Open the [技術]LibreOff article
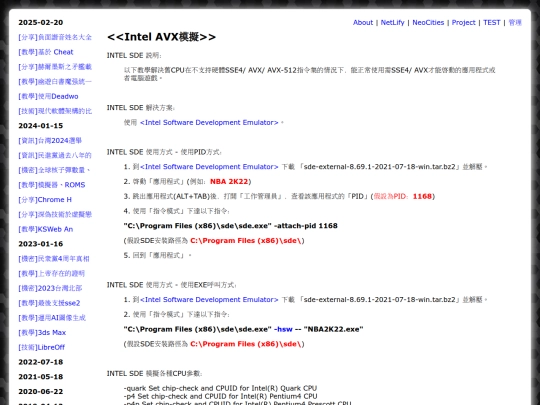 coord(41,347)
